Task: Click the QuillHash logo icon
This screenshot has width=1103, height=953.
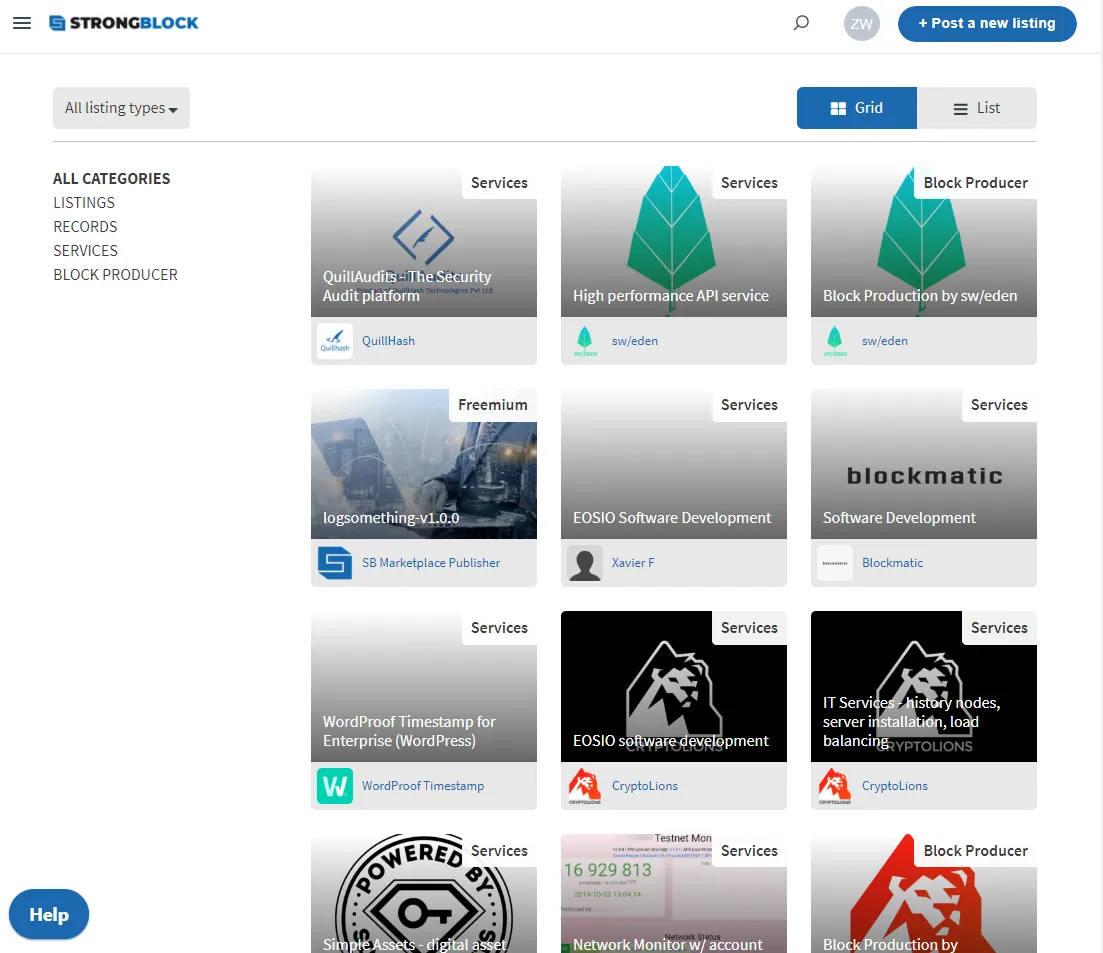Action: pyautogui.click(x=335, y=340)
